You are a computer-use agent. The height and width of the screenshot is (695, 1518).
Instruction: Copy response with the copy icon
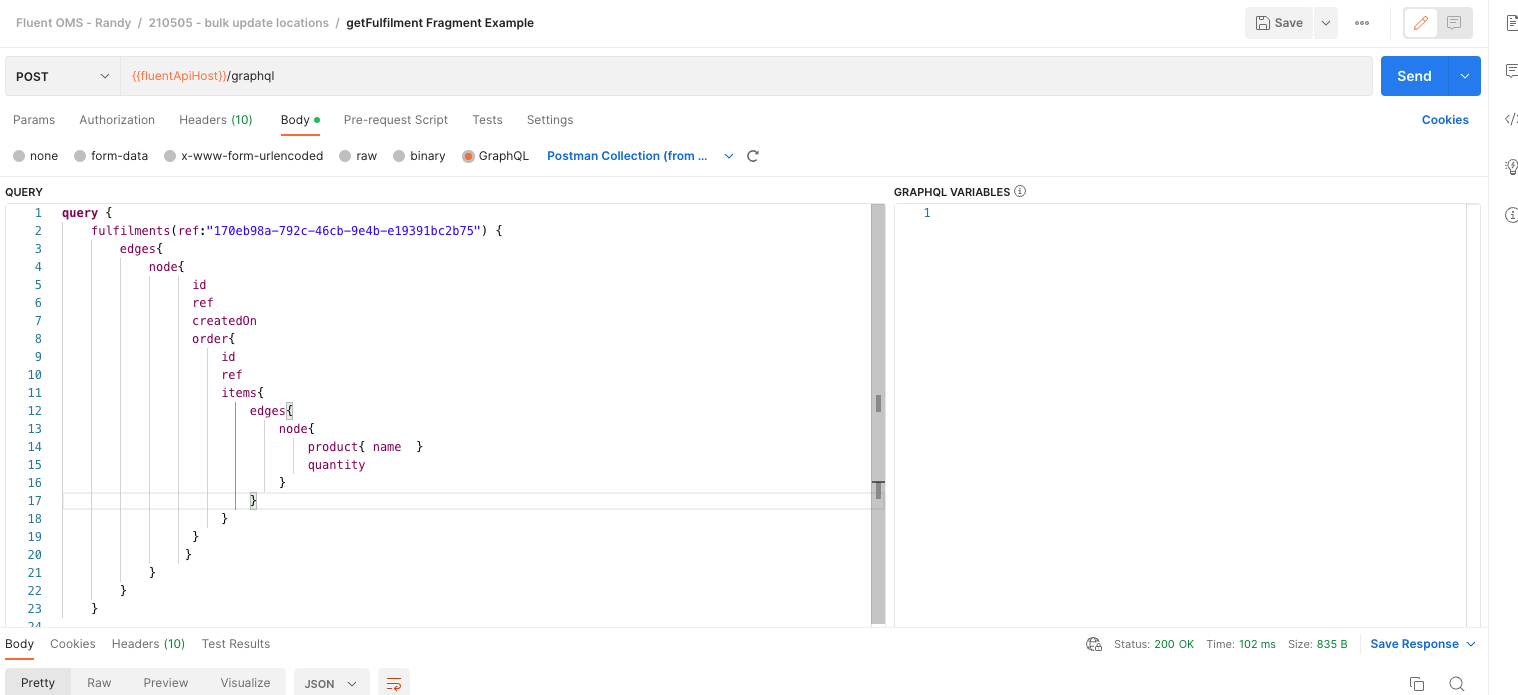1416,684
